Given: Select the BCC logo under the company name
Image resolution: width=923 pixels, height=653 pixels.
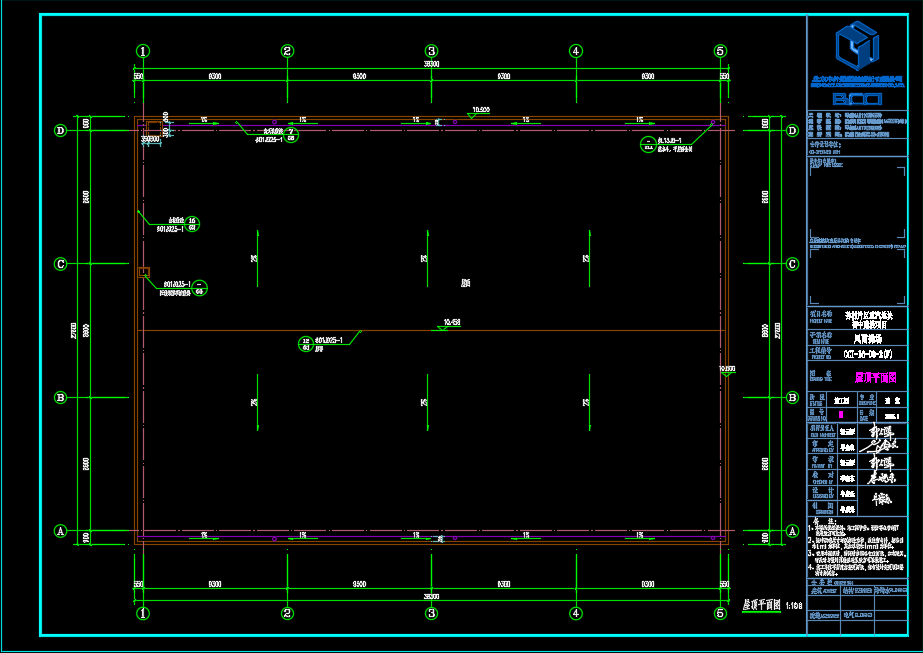Looking at the screenshot, I should (x=857, y=99).
